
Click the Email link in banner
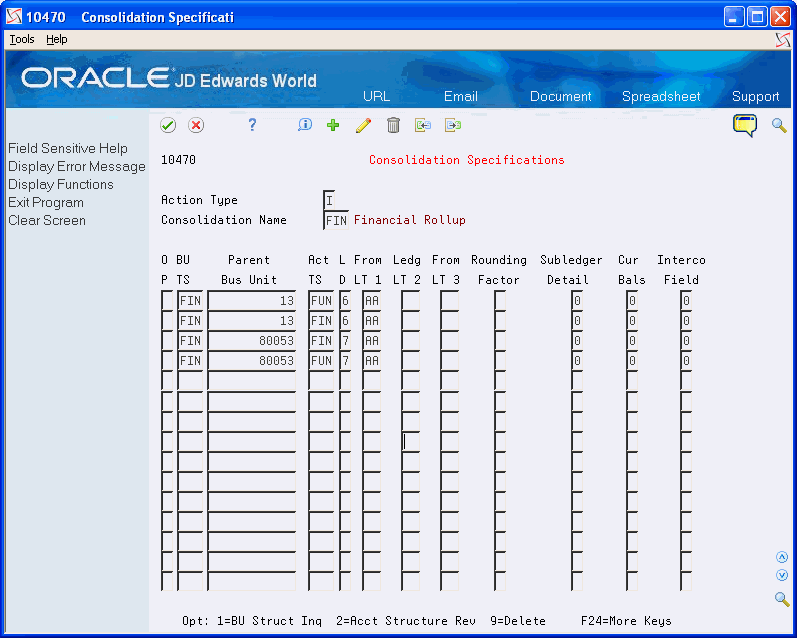461,96
